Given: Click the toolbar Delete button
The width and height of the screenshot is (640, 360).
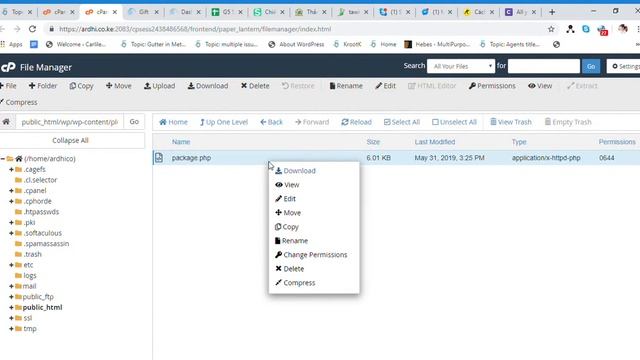Looking at the screenshot, I should (x=255, y=86).
